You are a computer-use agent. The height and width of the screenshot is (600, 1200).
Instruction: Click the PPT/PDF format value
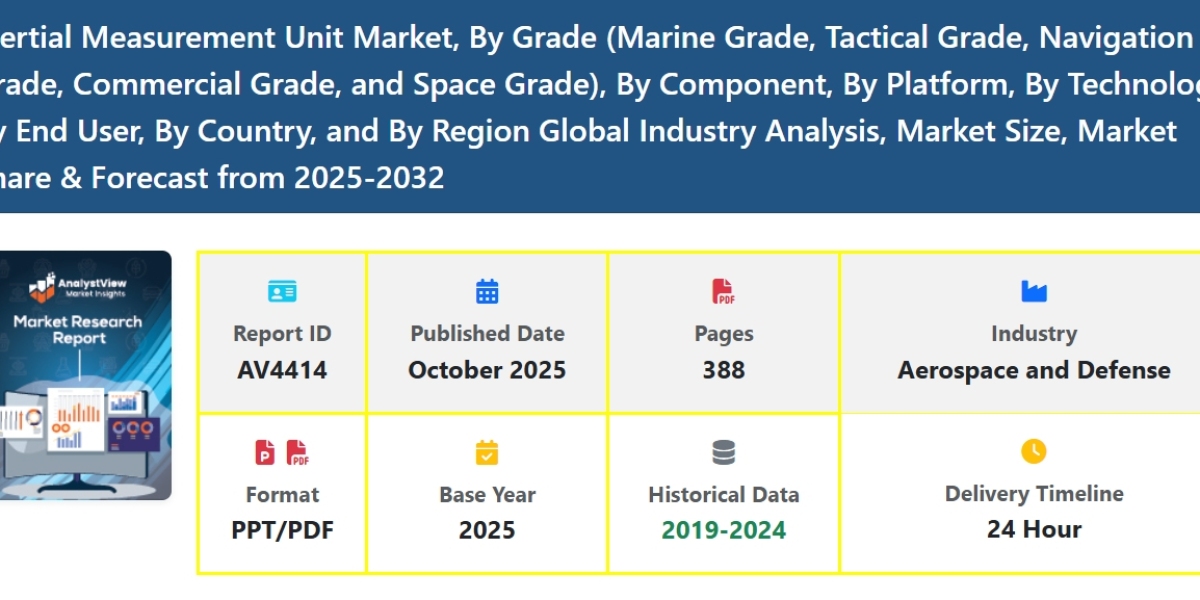coord(282,530)
